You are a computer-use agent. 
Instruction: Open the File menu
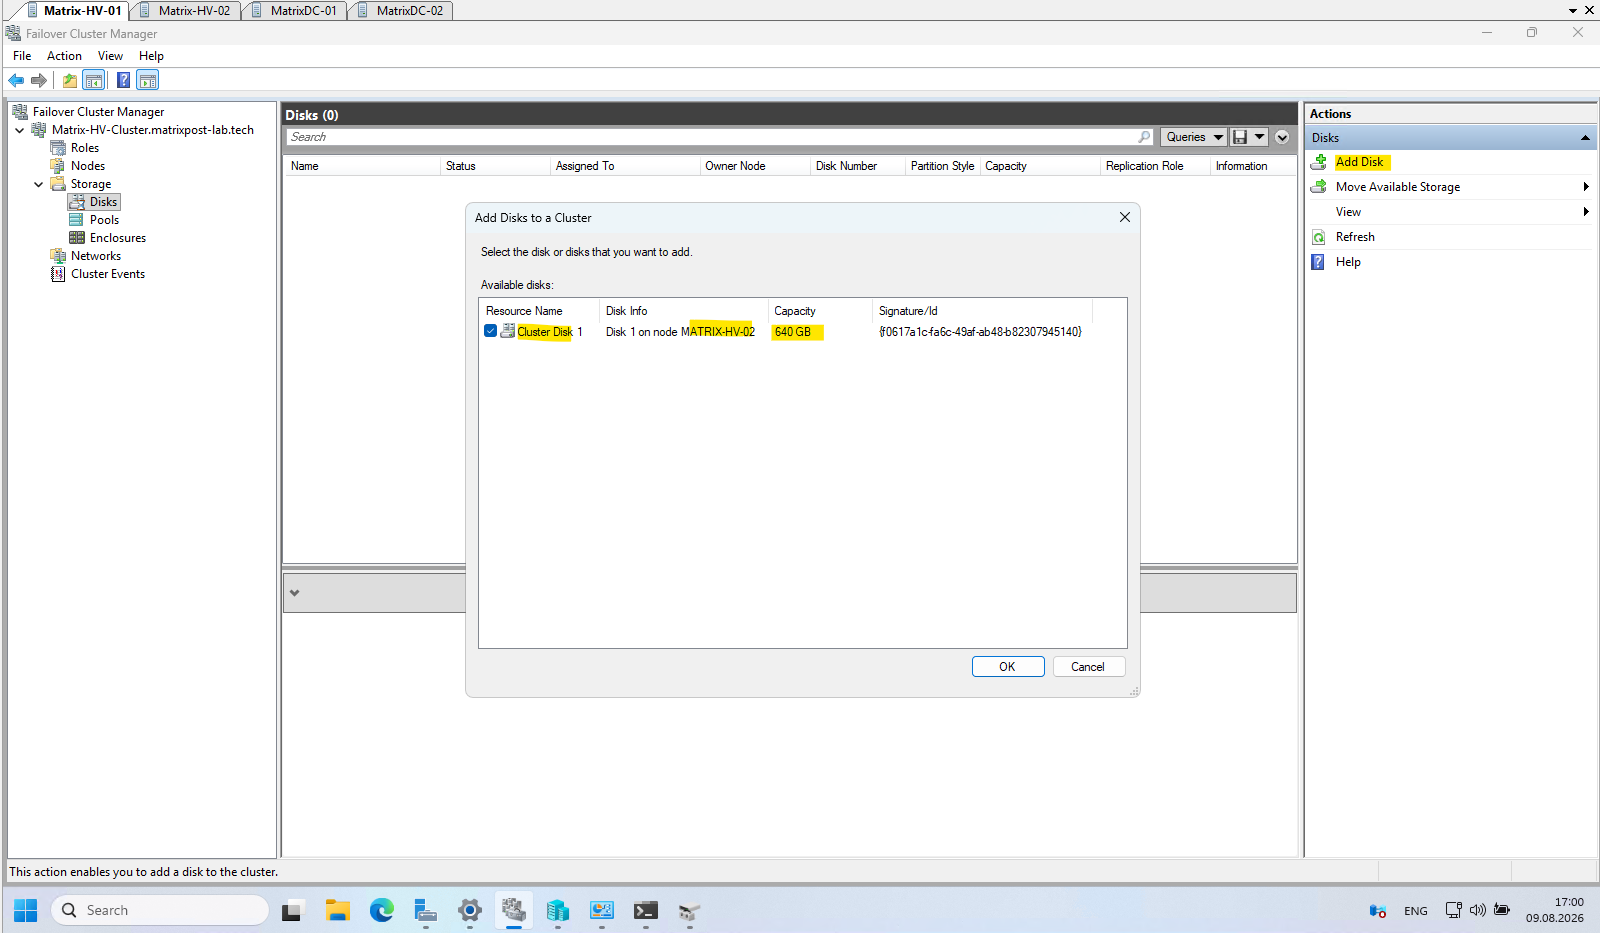22,56
